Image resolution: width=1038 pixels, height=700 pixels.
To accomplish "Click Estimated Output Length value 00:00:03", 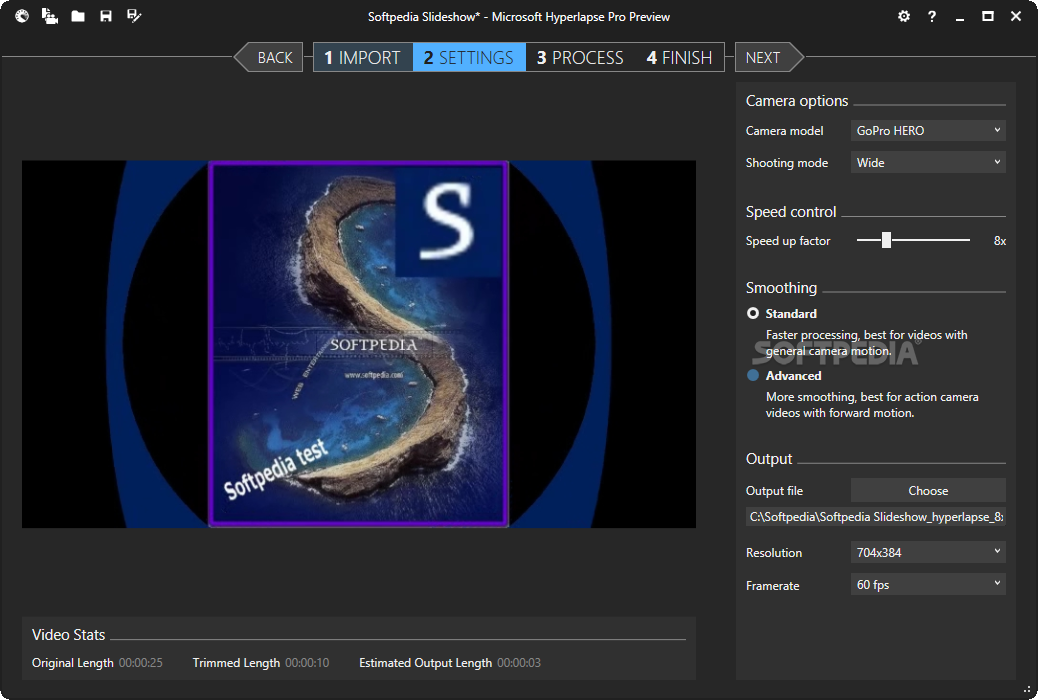I will click(519, 663).
